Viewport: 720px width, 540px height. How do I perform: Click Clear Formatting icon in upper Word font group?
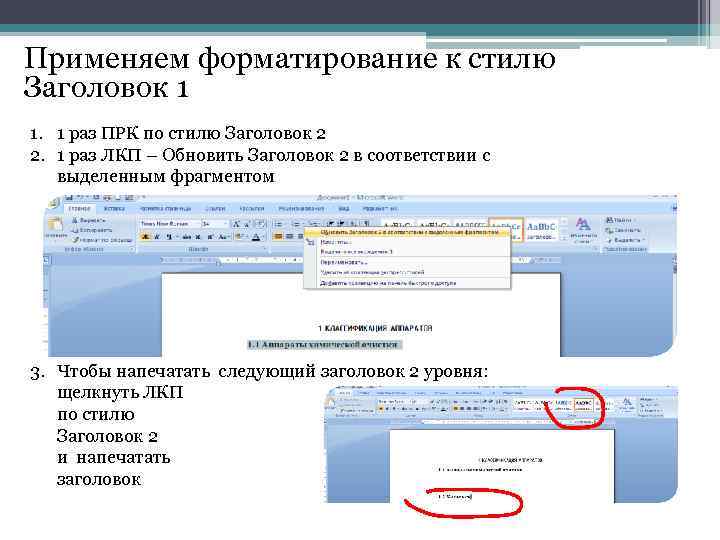tap(260, 224)
